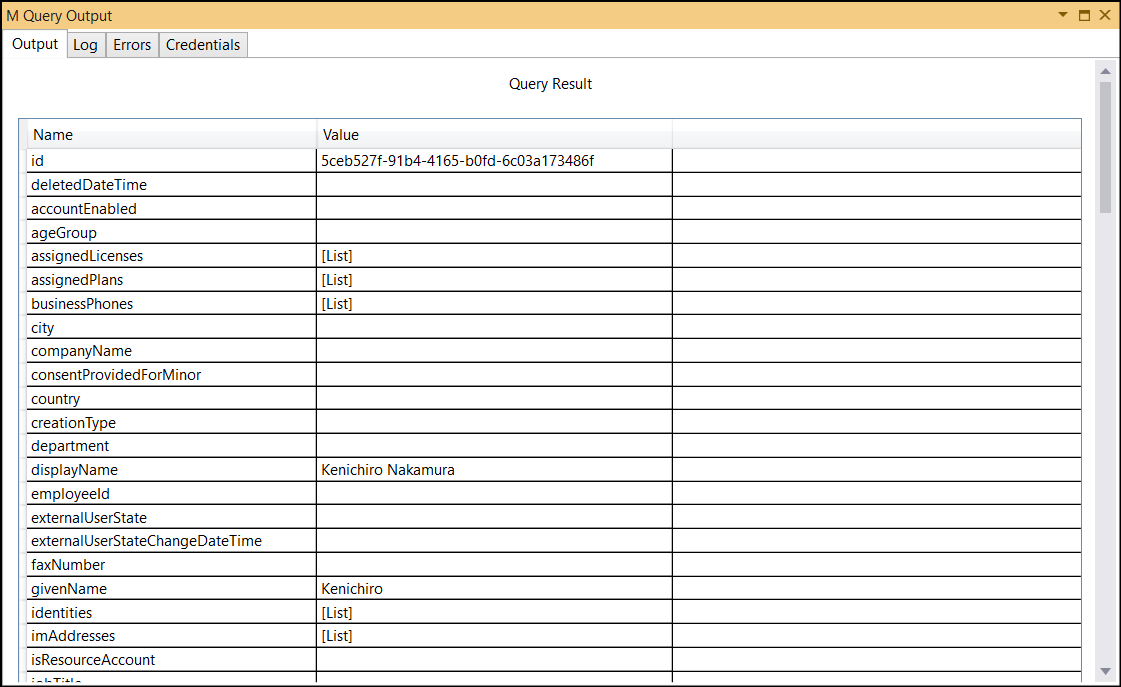The height and width of the screenshot is (687, 1121).
Task: Select the ageGroup row
Action: (554, 232)
